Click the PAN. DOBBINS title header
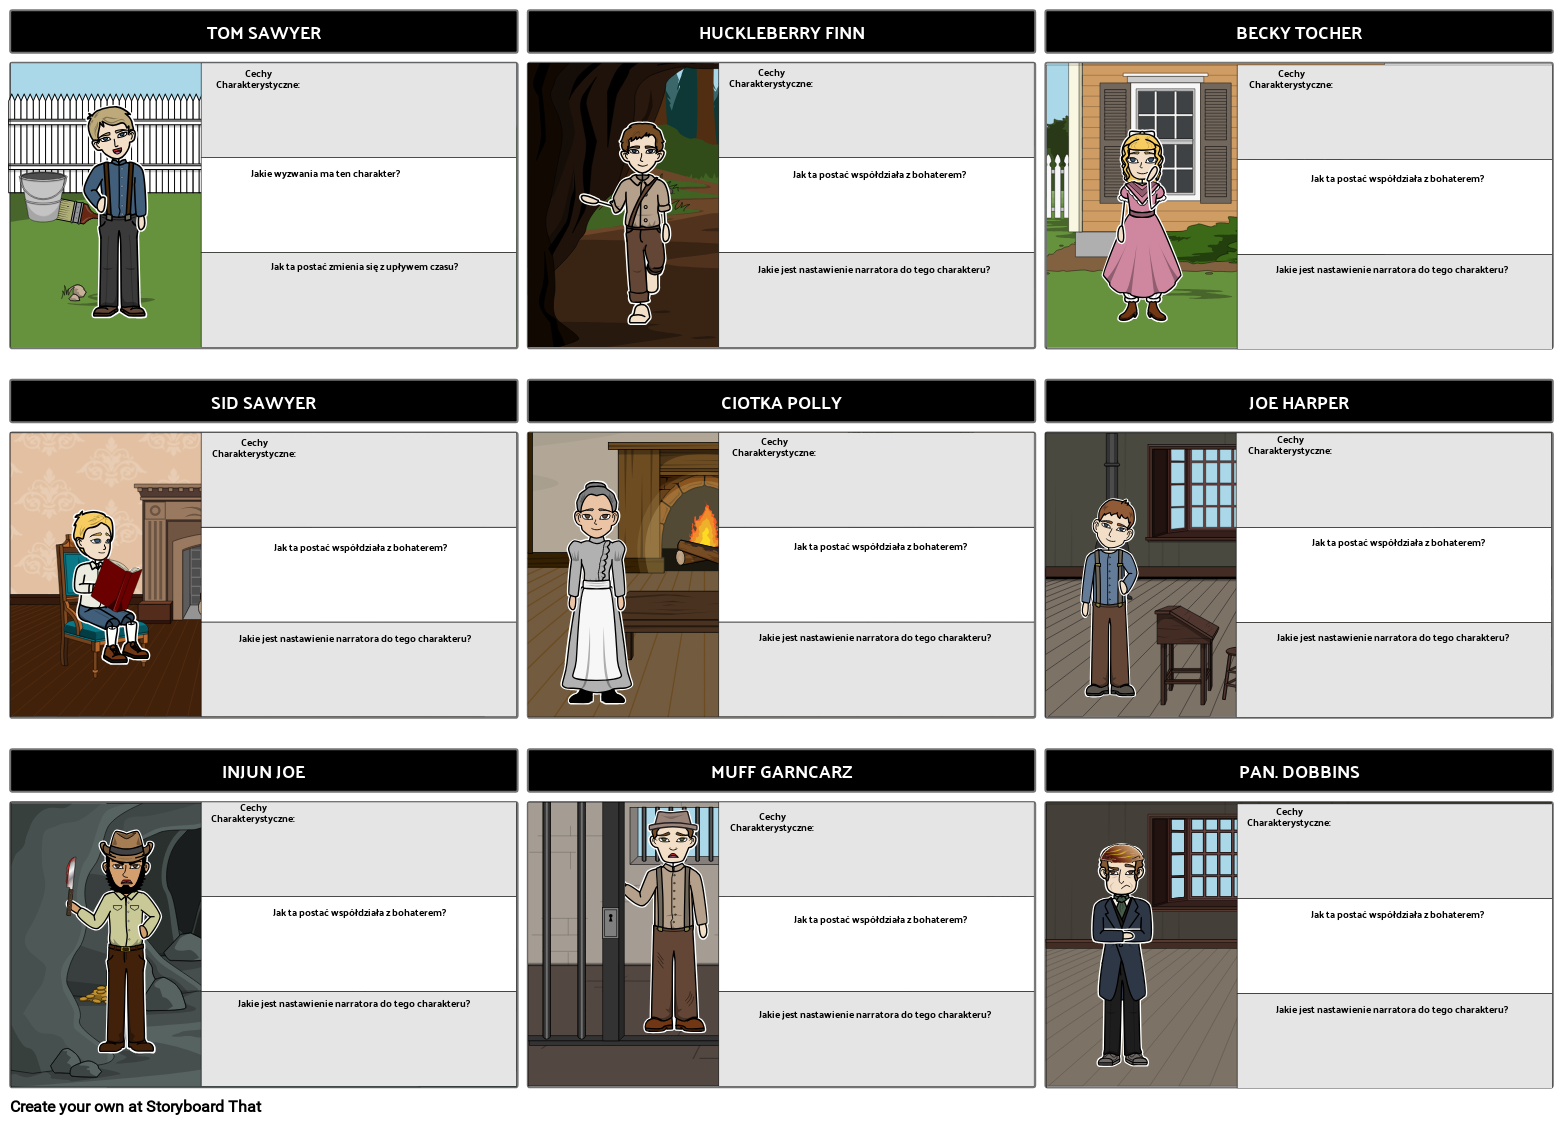Image resolution: width=1564 pixels, height=1125 pixels. (1299, 772)
